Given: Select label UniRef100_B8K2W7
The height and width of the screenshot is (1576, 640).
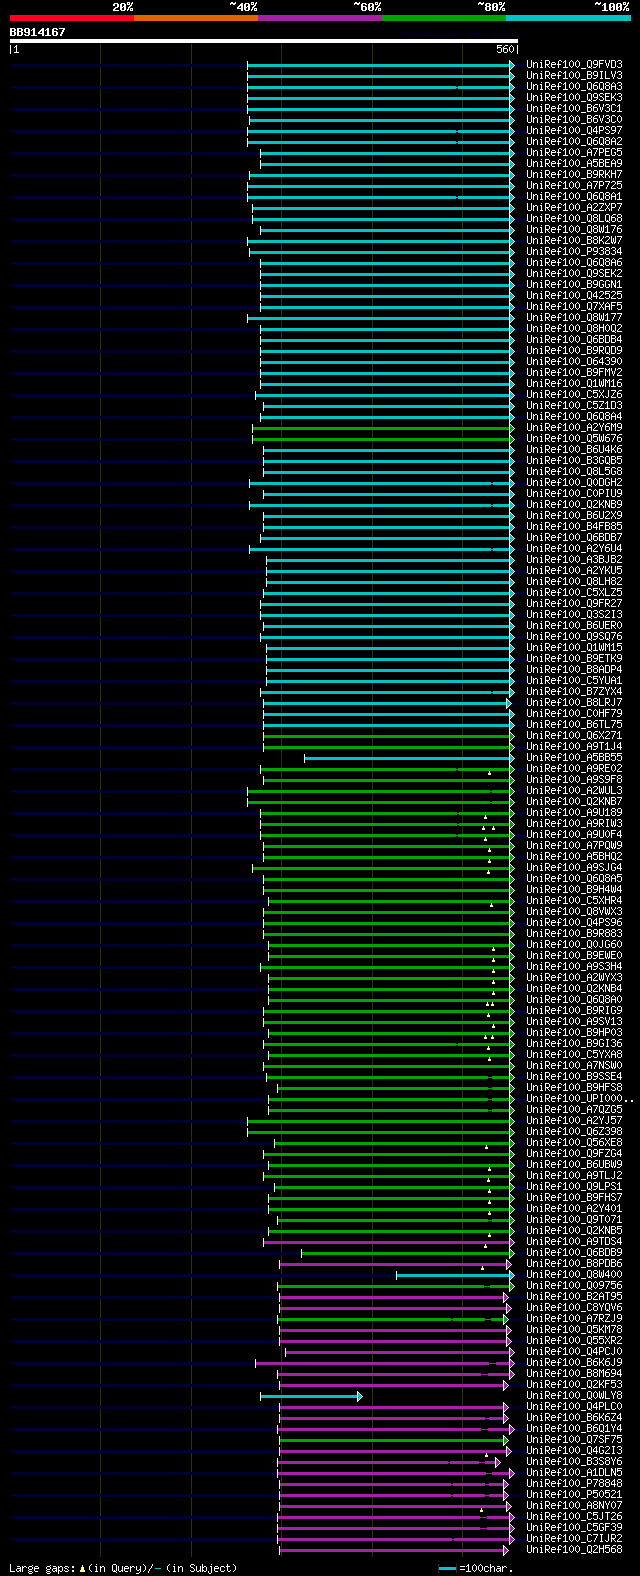Looking at the screenshot, I should coord(574,241).
